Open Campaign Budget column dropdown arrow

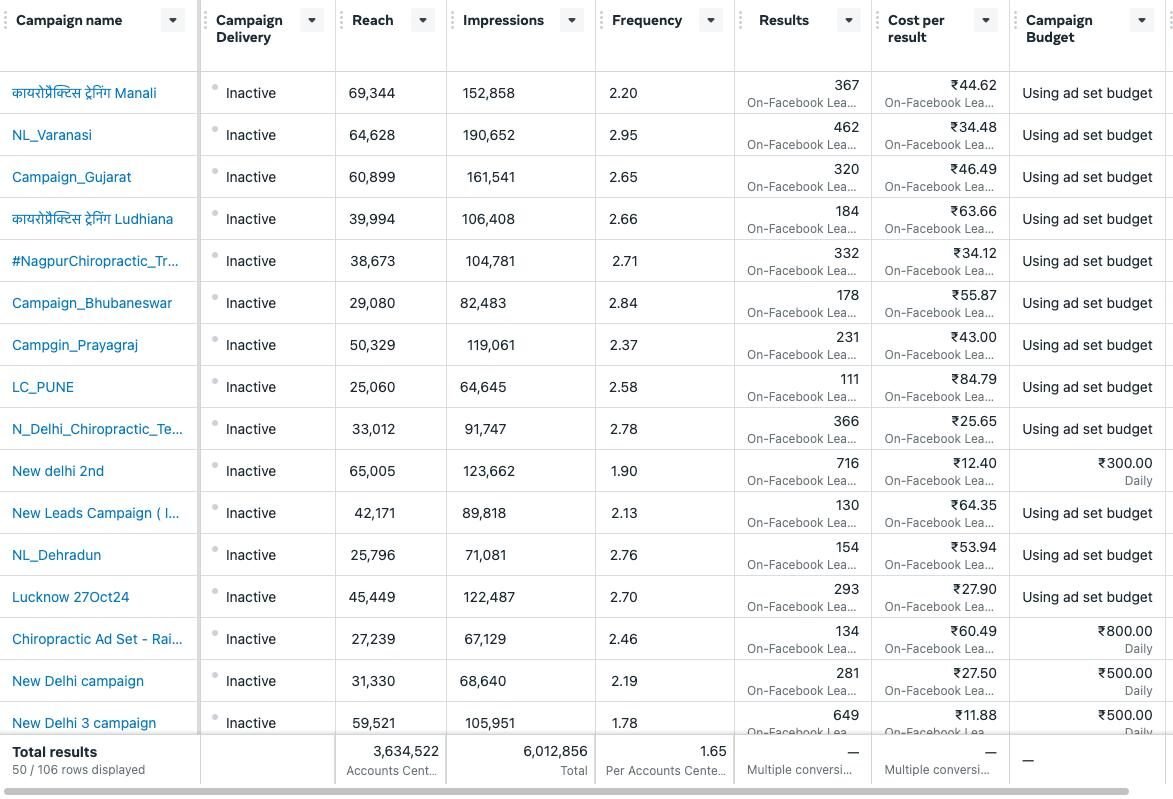[1142, 20]
